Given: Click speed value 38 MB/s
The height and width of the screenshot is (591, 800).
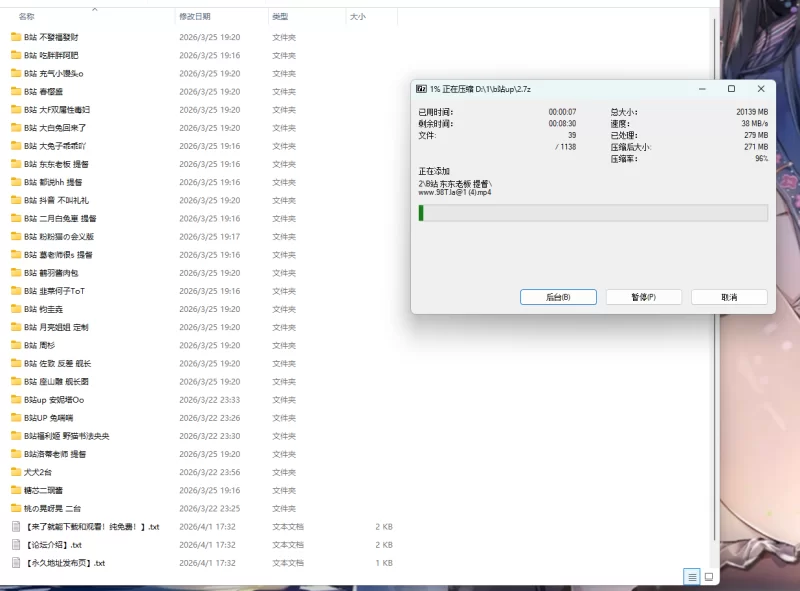Looking at the screenshot, I should (755, 124).
